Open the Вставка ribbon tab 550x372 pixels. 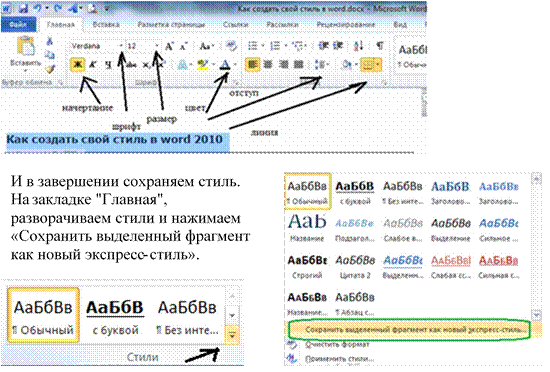pos(106,25)
